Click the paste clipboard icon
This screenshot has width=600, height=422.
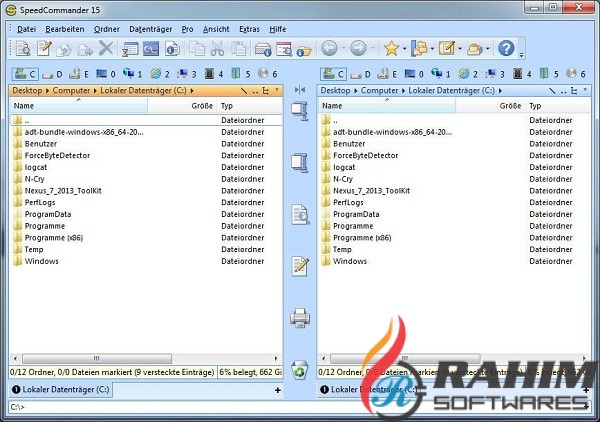[239, 49]
